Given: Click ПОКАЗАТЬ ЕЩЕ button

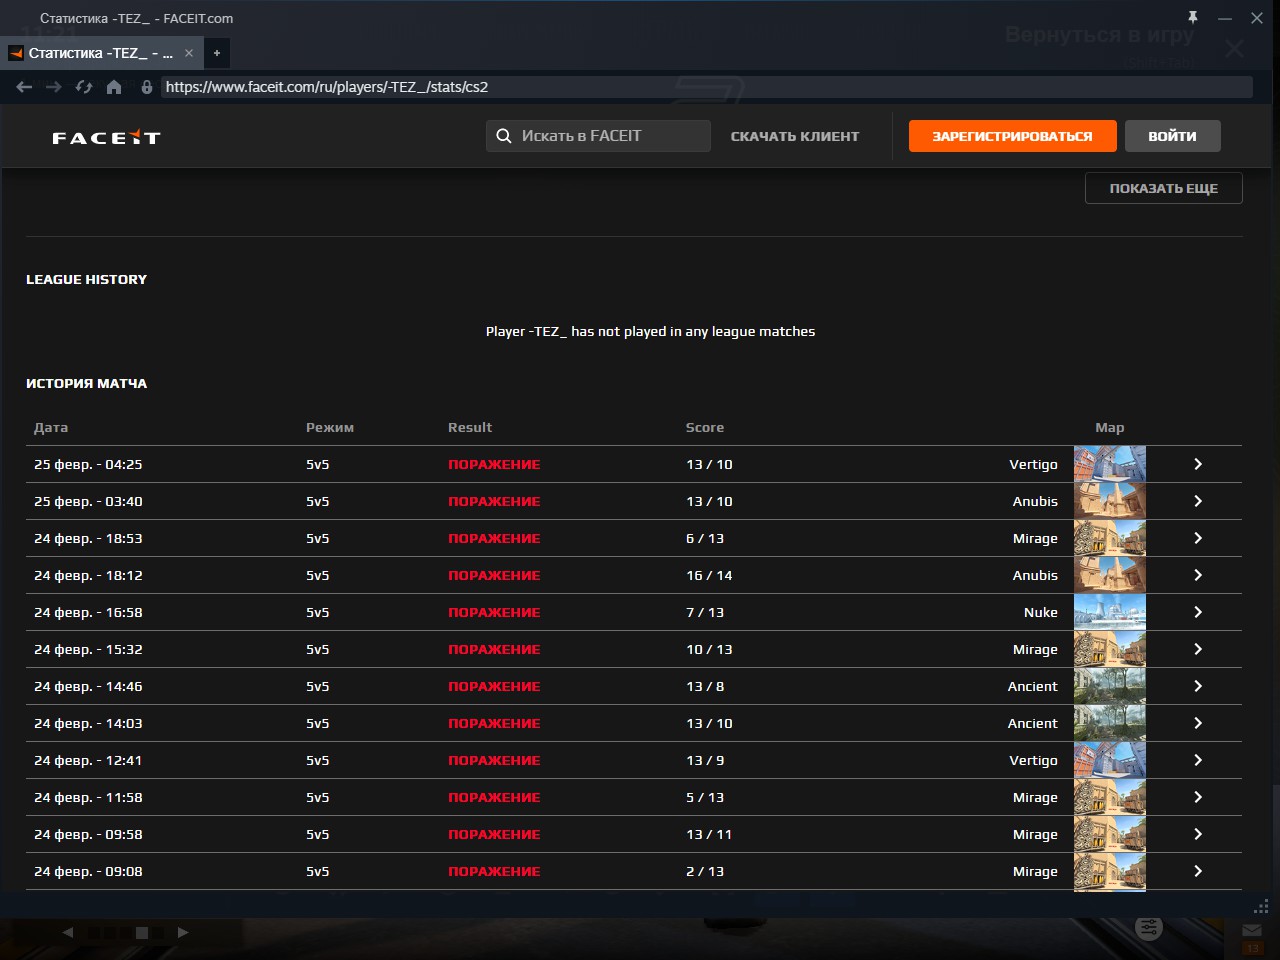Looking at the screenshot, I should coord(1164,188).
